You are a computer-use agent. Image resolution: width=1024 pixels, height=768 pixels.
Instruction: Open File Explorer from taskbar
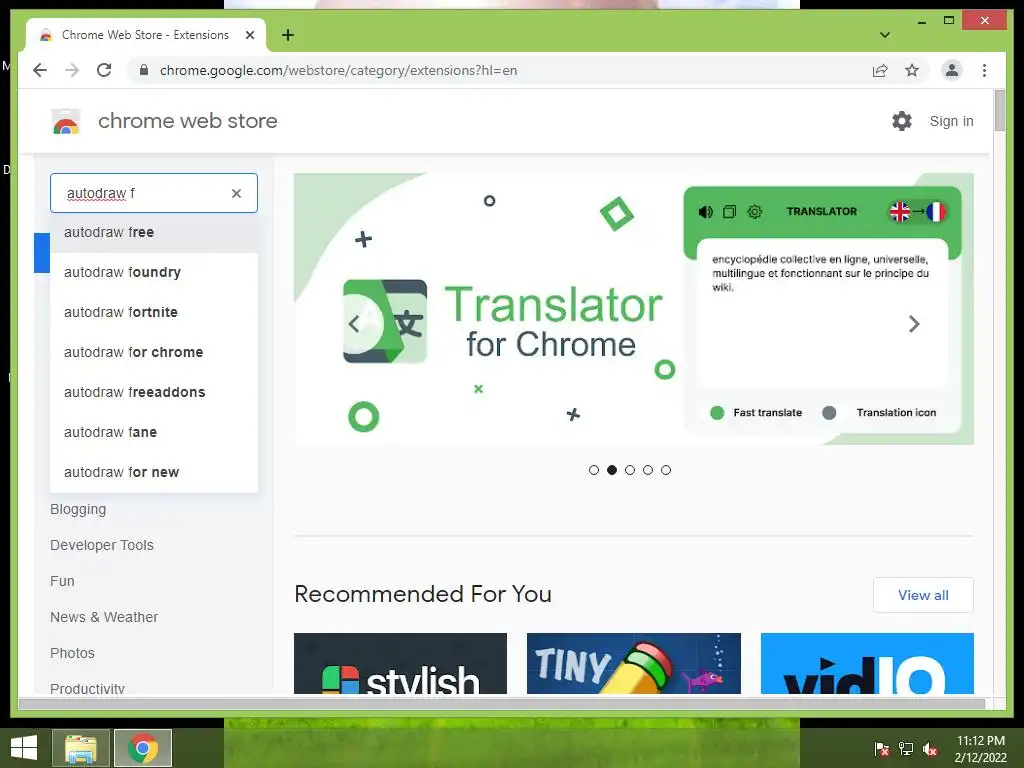pos(81,748)
